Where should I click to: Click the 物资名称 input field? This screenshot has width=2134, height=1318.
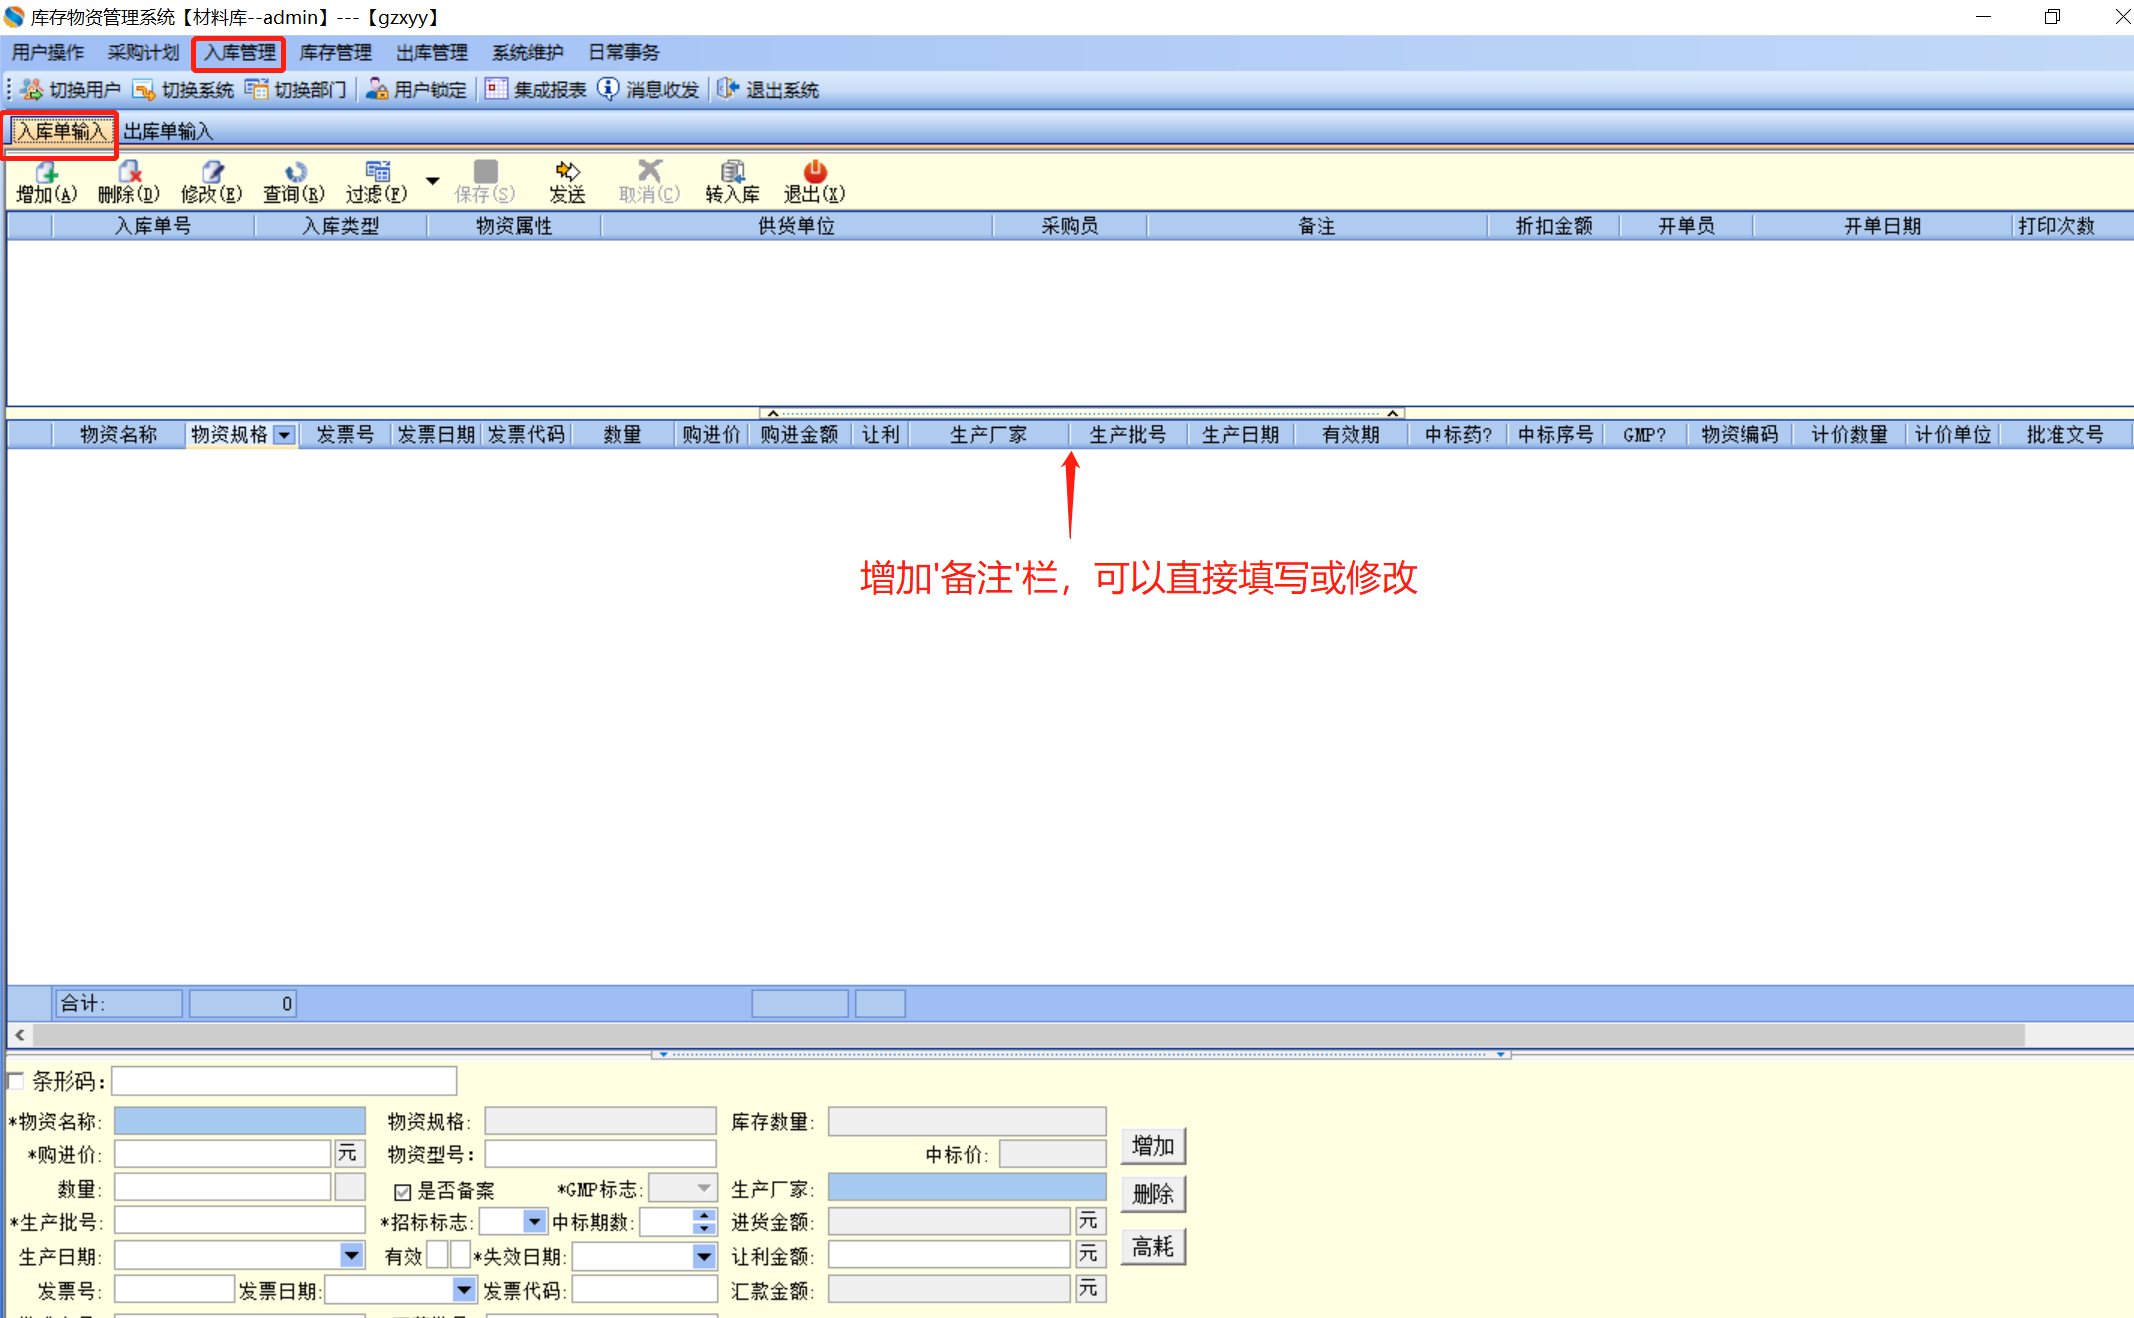tap(239, 1121)
